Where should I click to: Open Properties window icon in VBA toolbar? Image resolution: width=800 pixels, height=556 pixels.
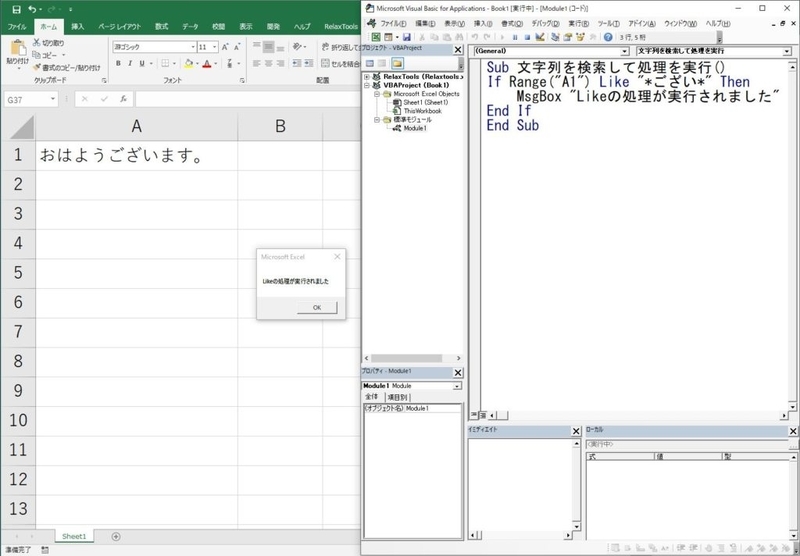(x=567, y=37)
